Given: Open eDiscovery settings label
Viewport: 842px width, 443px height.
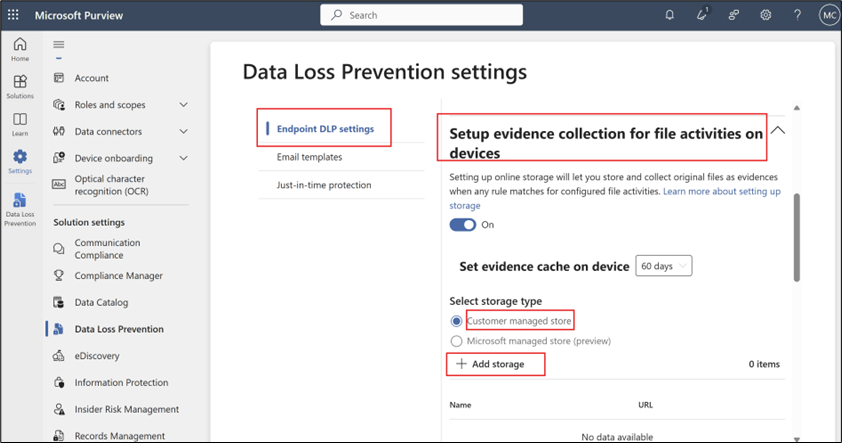Looking at the screenshot, I should 97,355.
